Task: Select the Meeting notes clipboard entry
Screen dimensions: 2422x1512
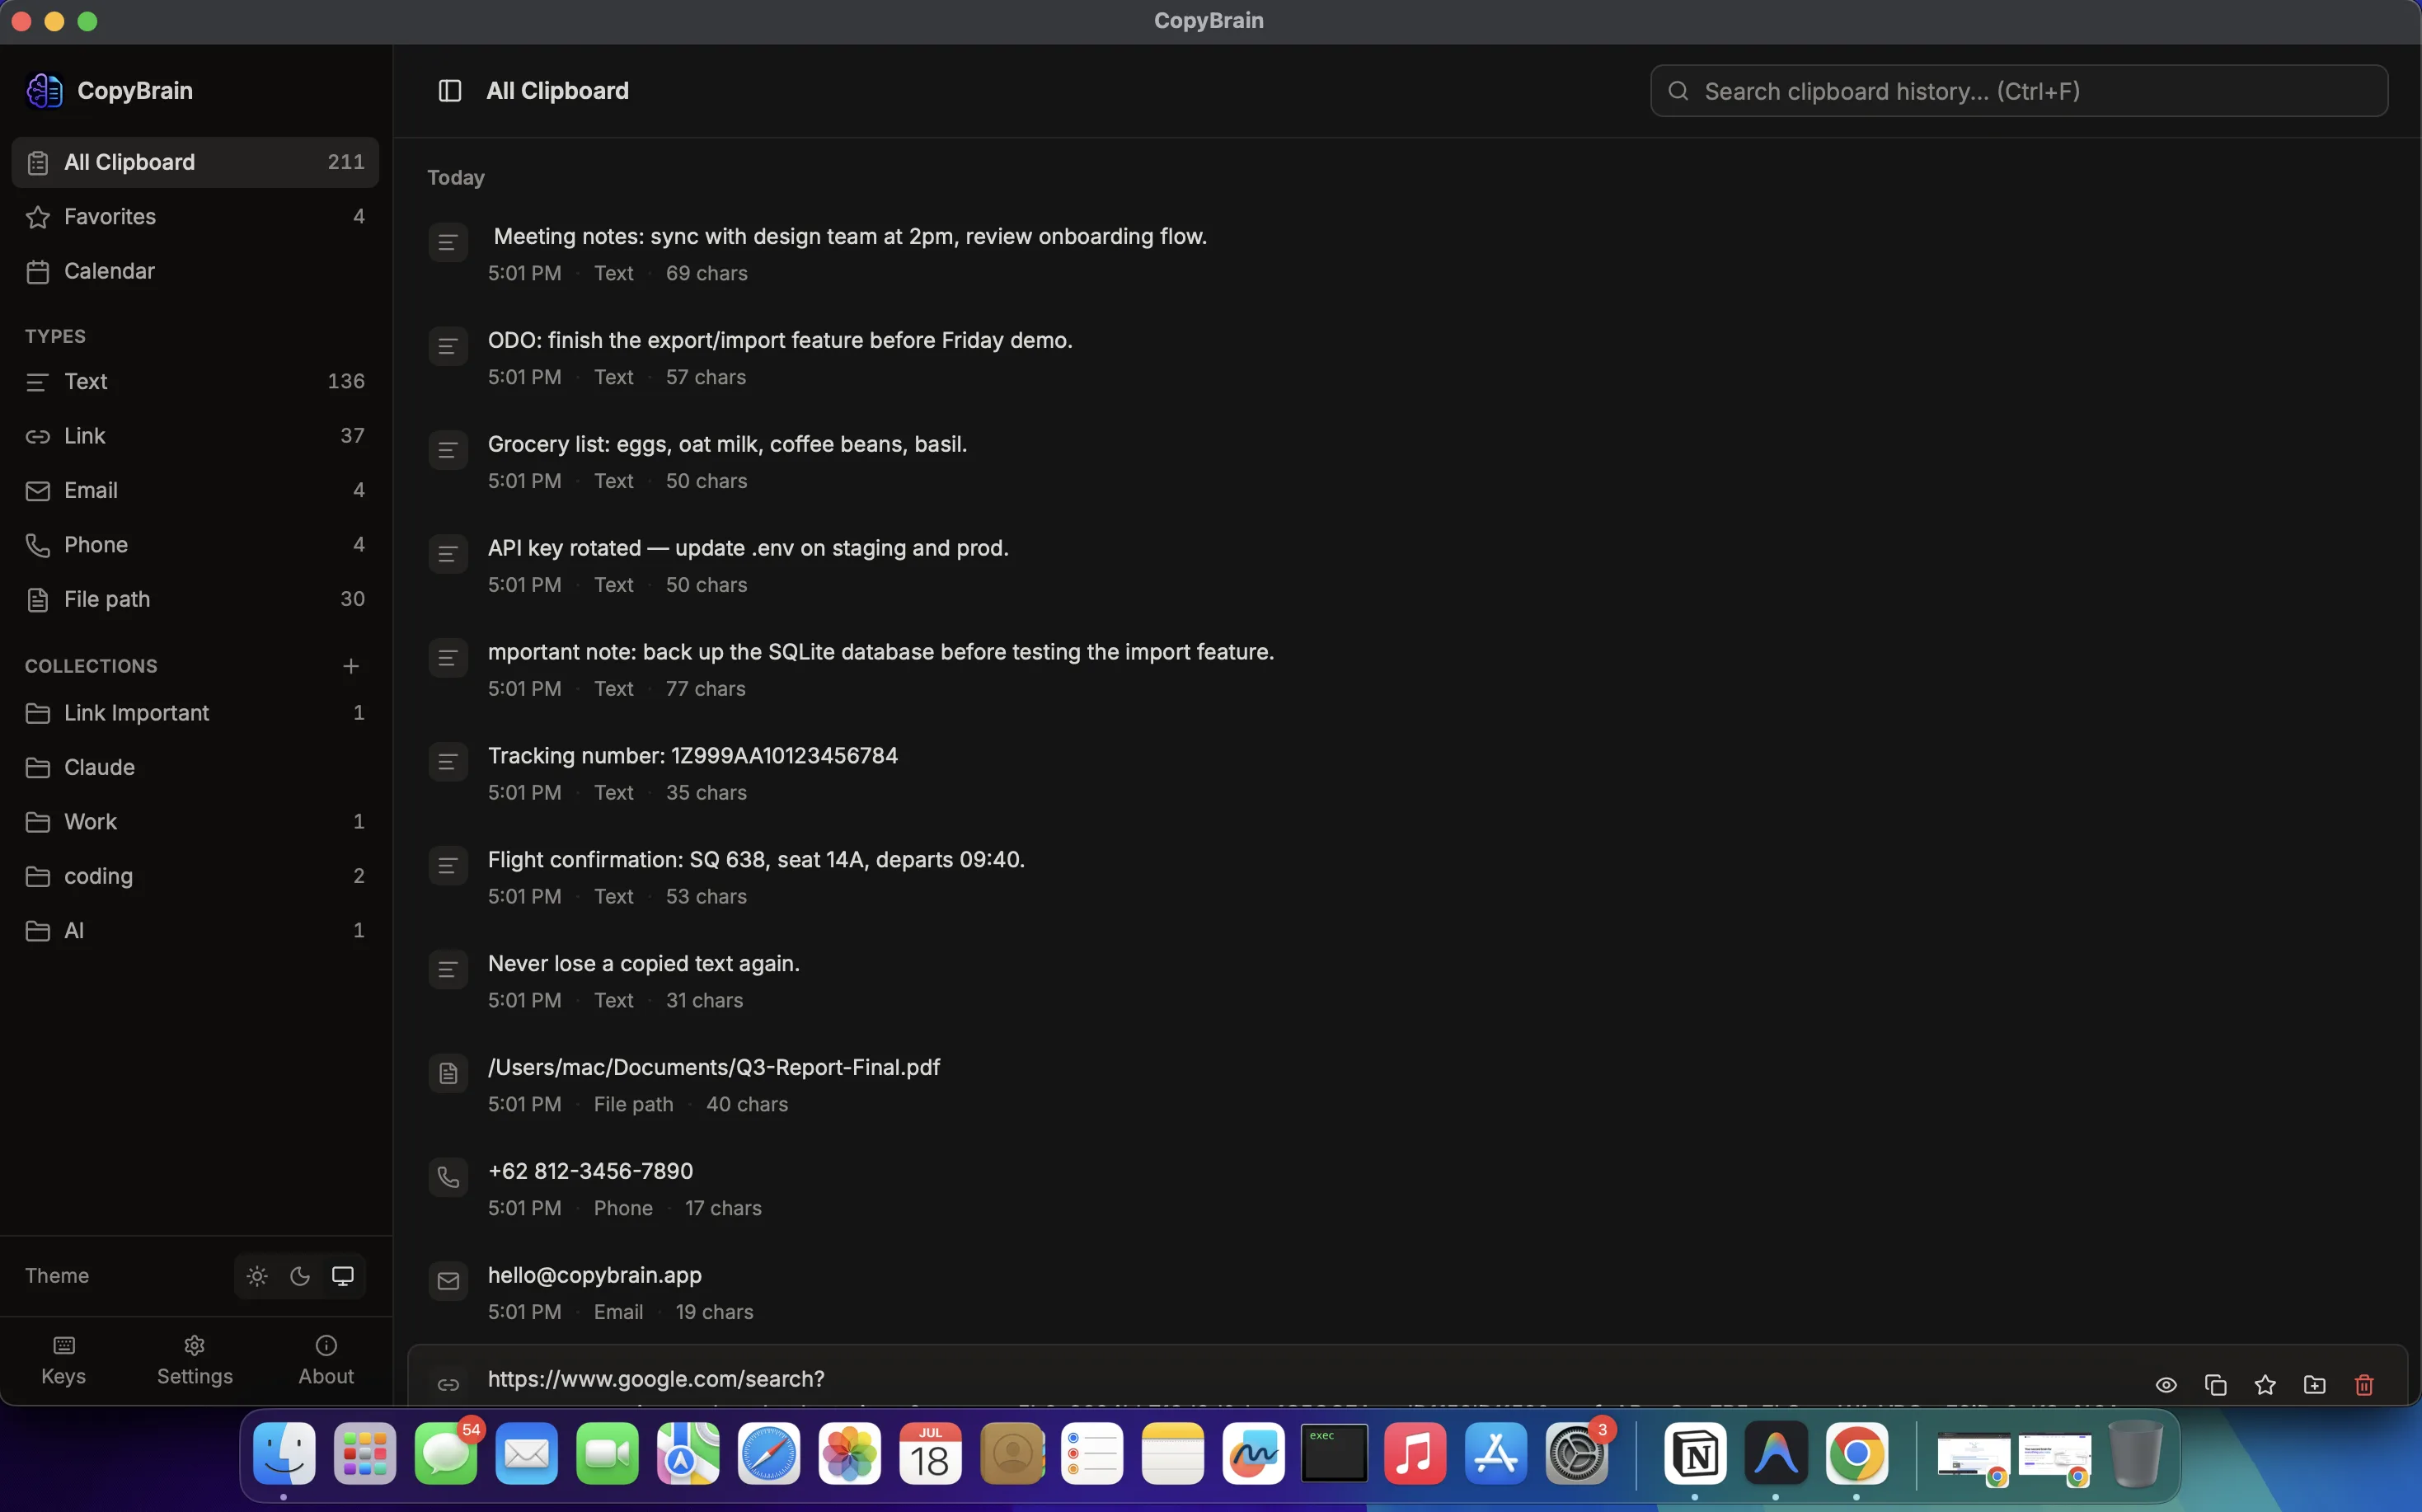Action: point(1407,254)
